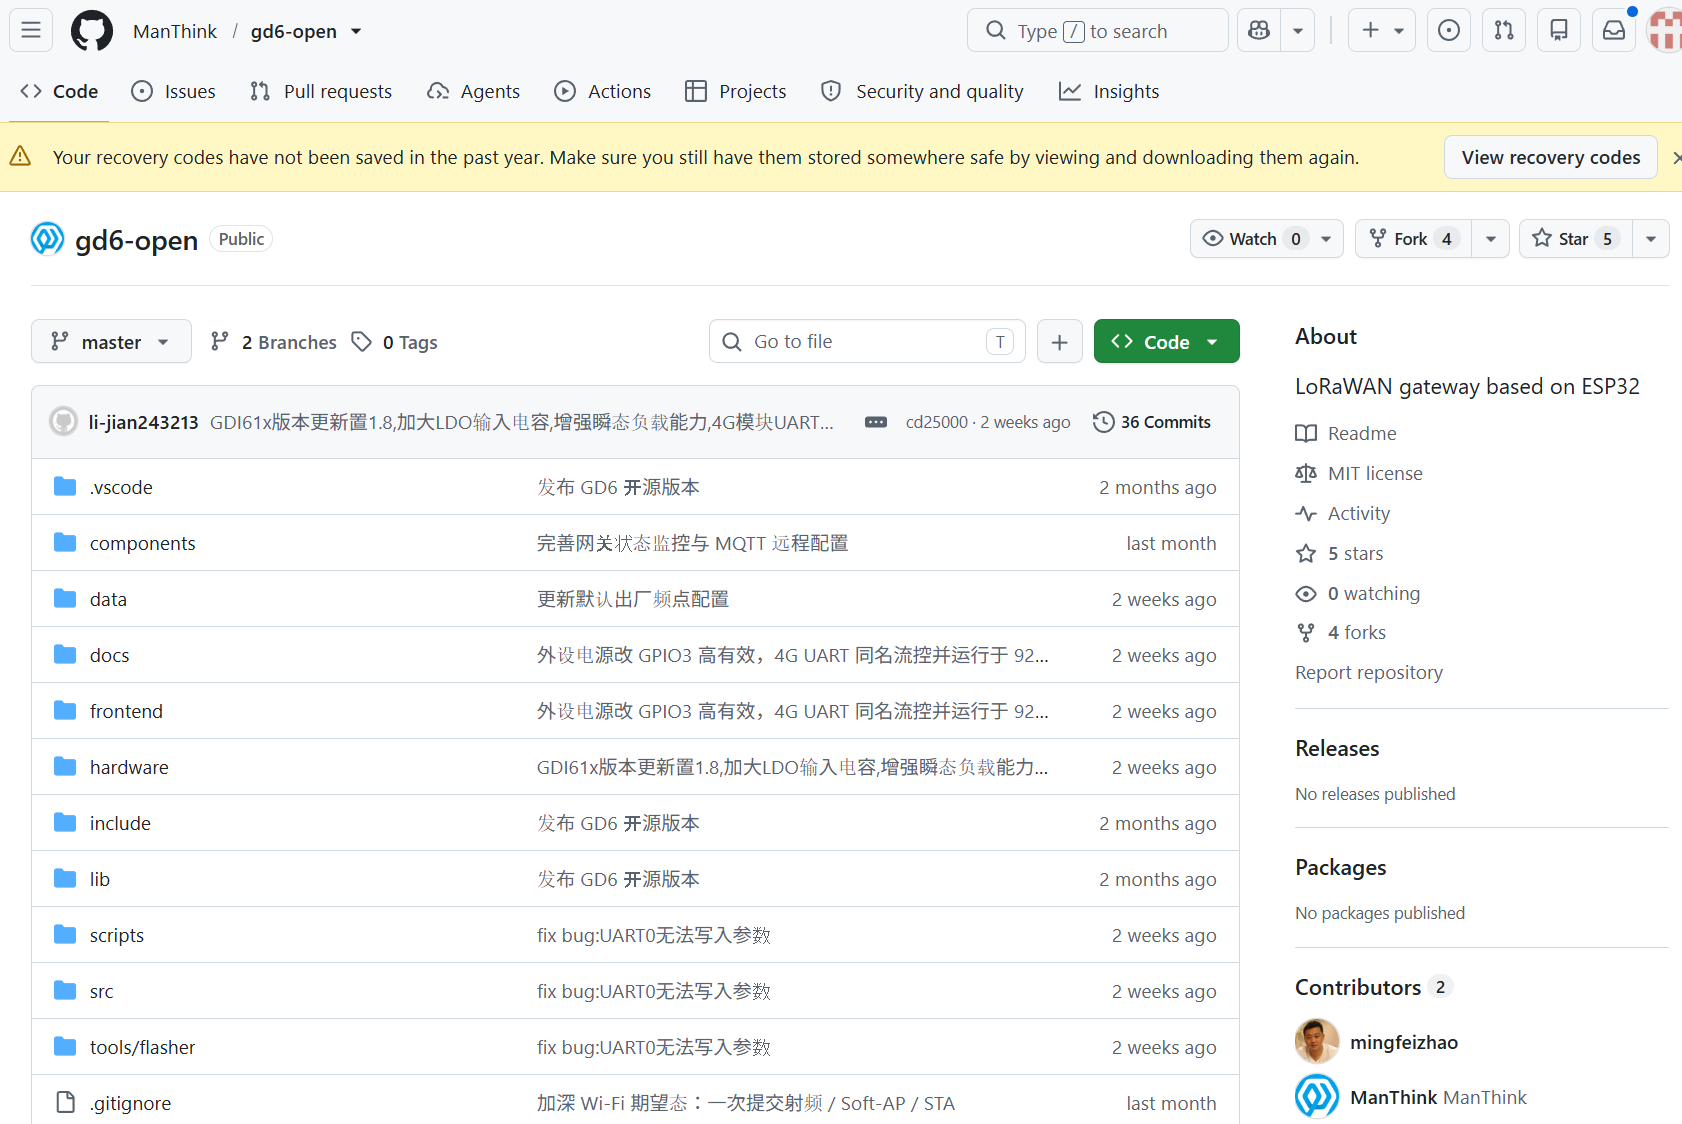Expand the Fork options arrow
The width and height of the screenshot is (1682, 1124).
(1491, 239)
